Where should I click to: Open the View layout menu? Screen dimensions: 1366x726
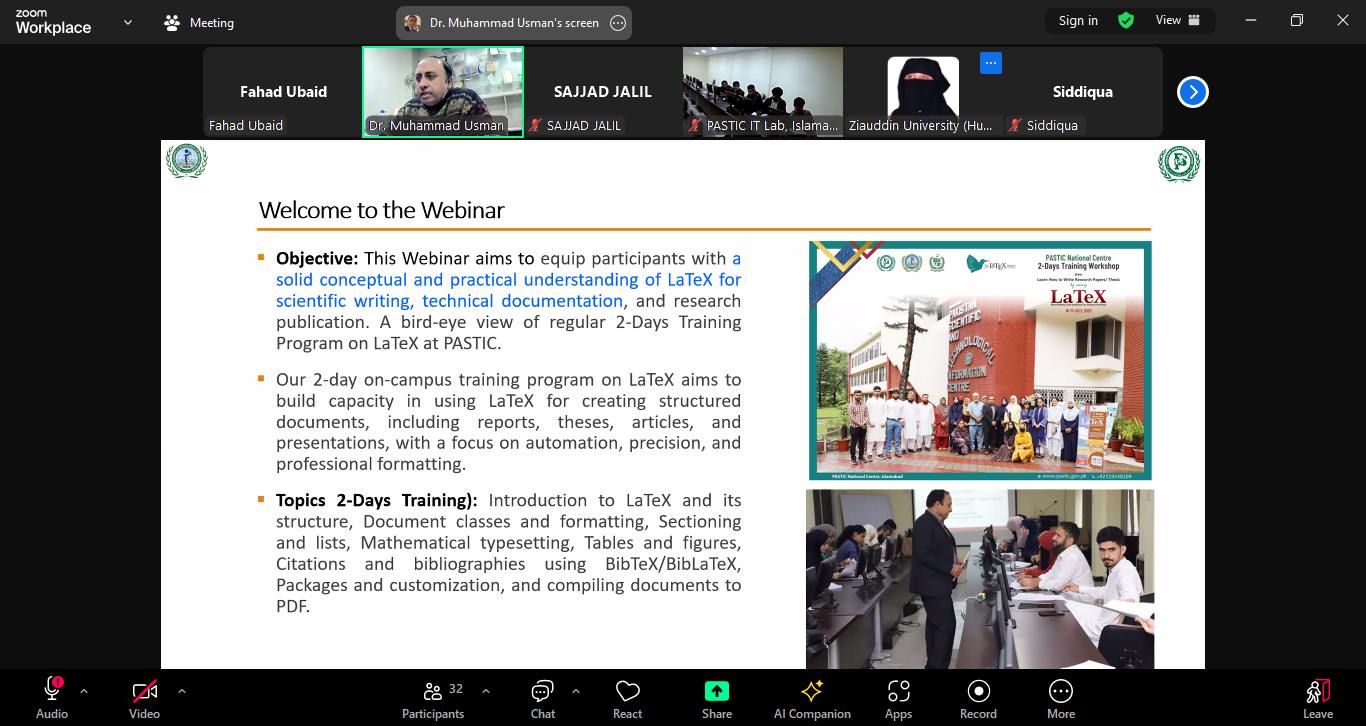coord(1178,20)
